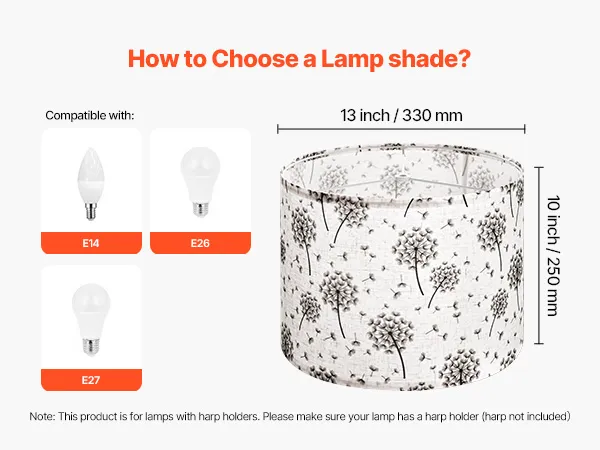The image size is (600, 450).
Task: Click the 'Compatible with:' label
Action: click(90, 115)
